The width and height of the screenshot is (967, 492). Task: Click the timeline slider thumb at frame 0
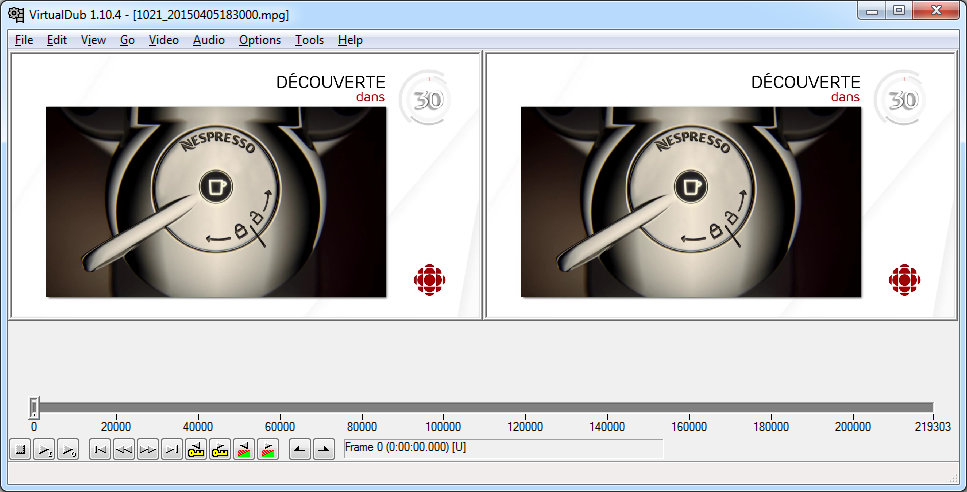[x=34, y=407]
